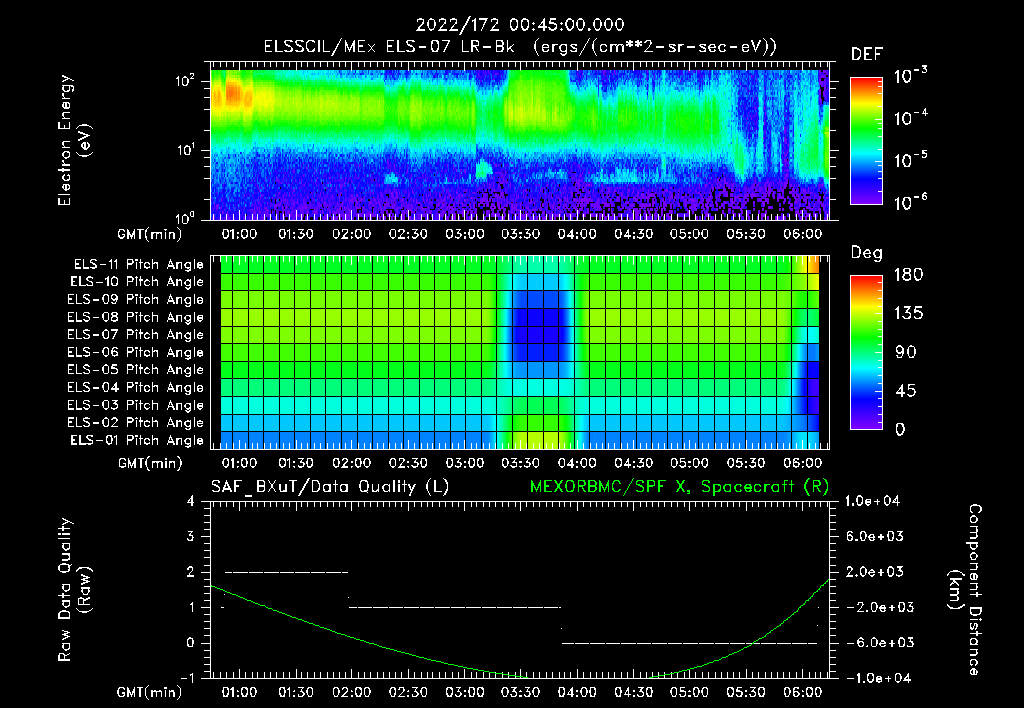Click the 10^-6 colorbar tick value
This screenshot has height=708, width=1024.
[x=910, y=202]
